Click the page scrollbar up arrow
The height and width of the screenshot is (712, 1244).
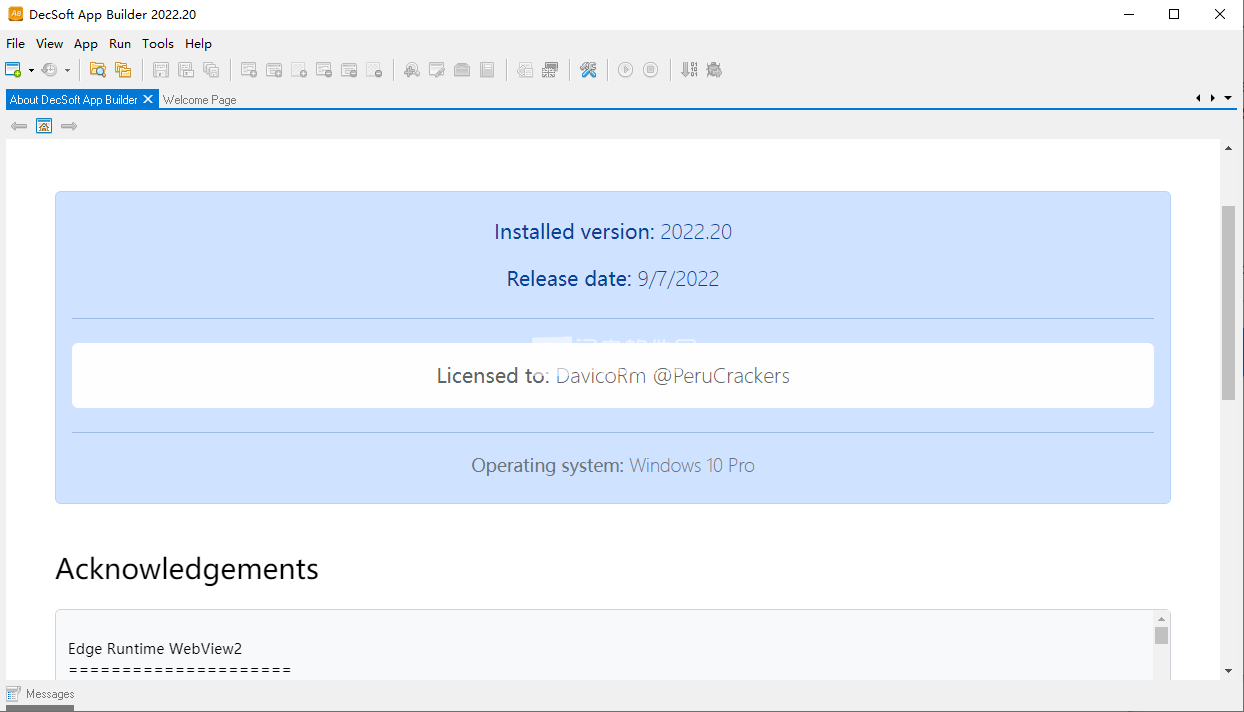click(x=1229, y=149)
